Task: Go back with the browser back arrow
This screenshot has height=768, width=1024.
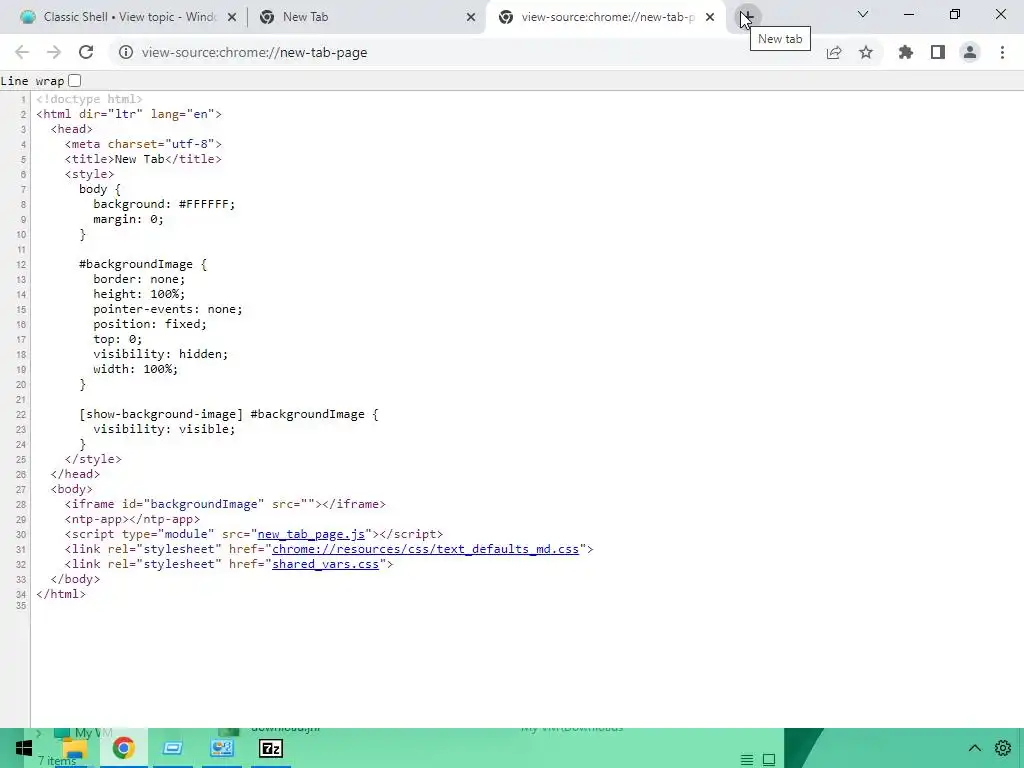Action: tap(22, 52)
